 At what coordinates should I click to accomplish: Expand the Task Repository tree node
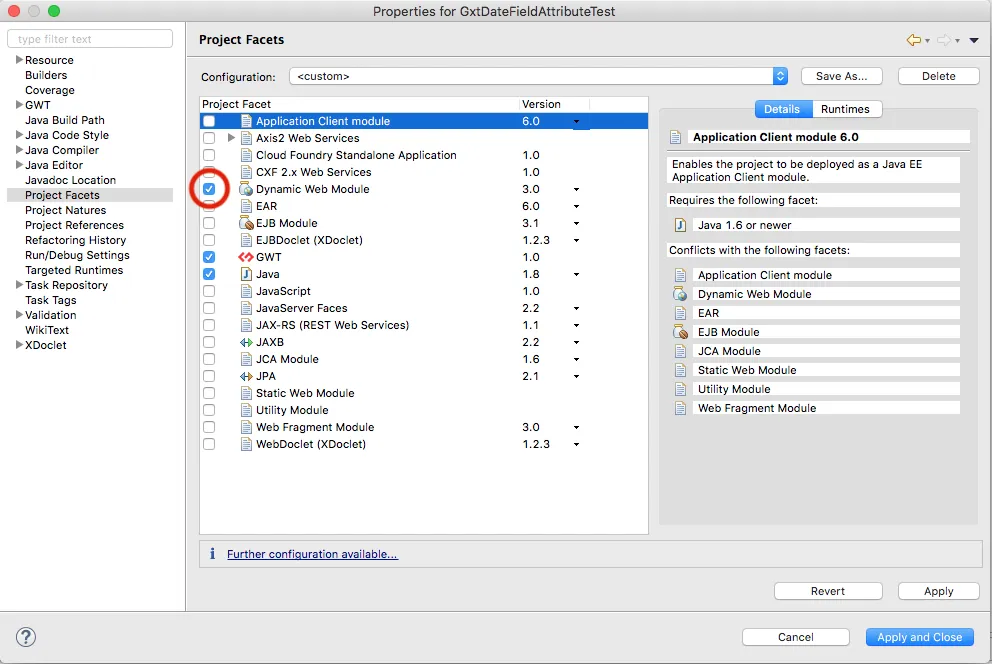tap(19, 285)
